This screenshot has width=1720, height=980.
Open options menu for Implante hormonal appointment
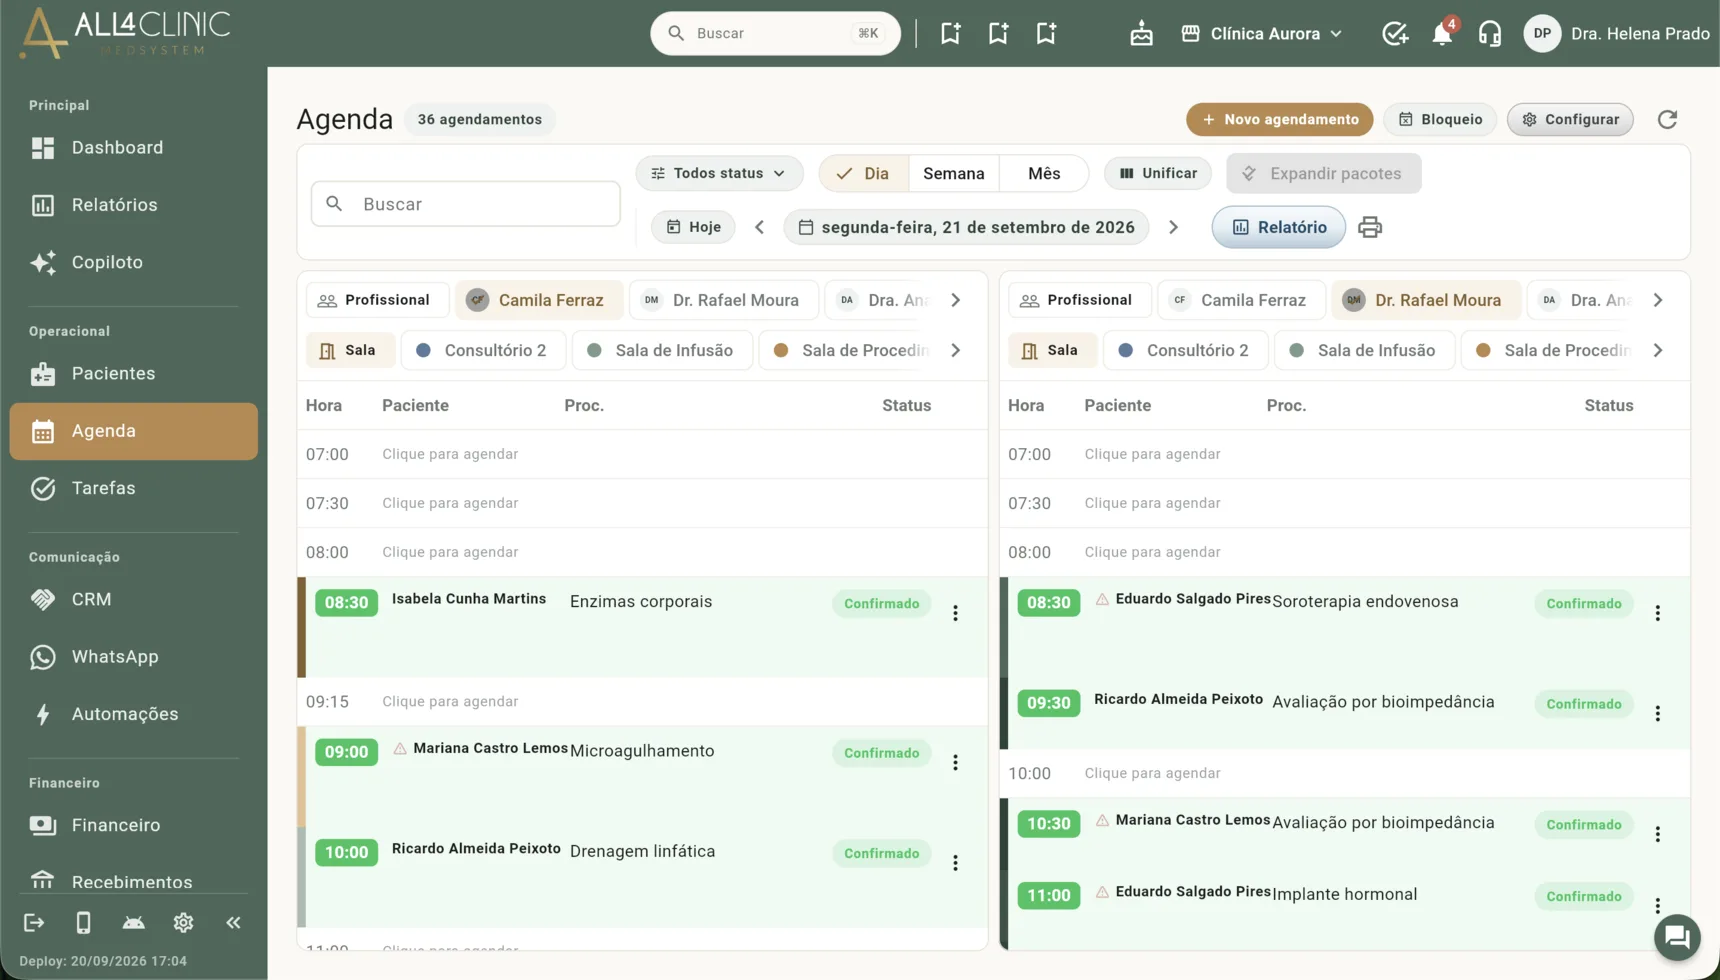point(1657,905)
